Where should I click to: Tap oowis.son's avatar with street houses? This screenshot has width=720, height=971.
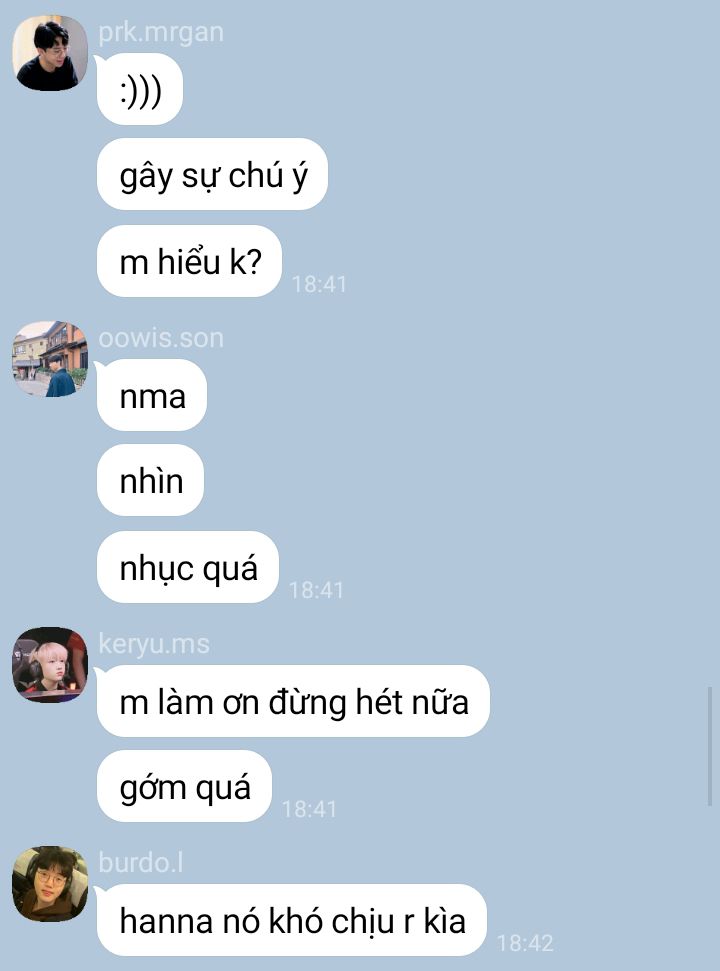[x=50, y=359]
